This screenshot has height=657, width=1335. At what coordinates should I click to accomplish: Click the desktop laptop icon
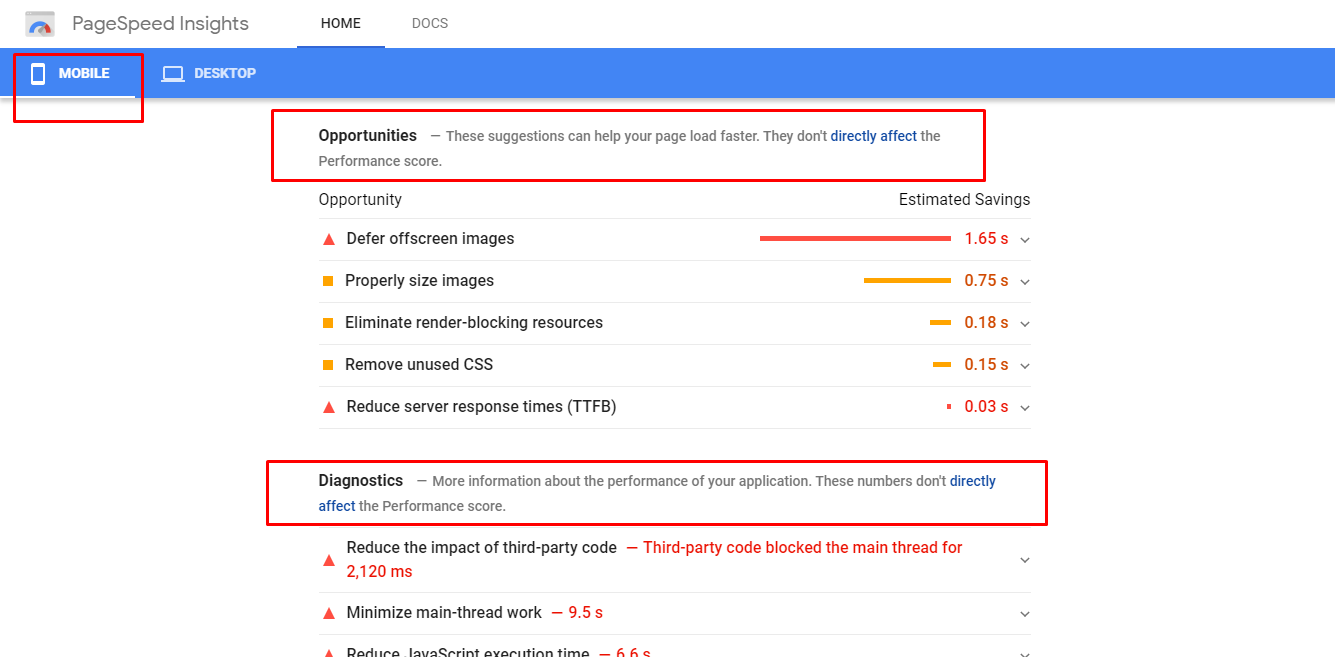pyautogui.click(x=173, y=74)
